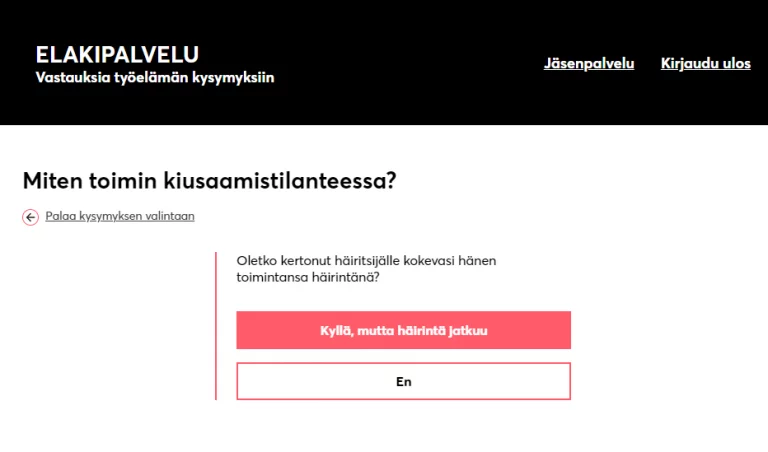Screen dimensions: 768x452
Task: Follow "Palaa kysymyksen valintaan" link
Action: click(120, 216)
